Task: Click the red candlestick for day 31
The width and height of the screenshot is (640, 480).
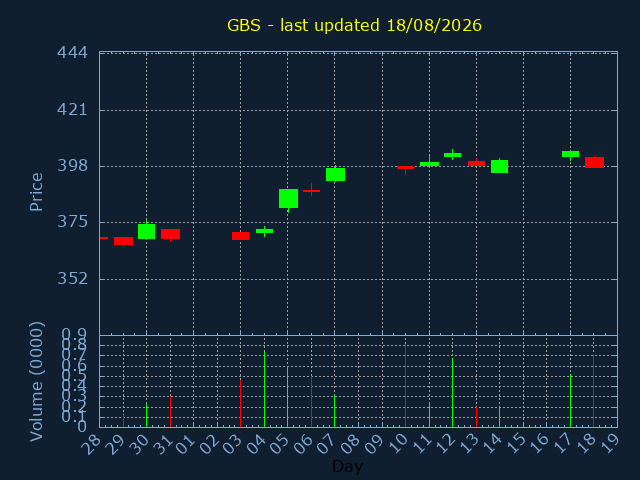Action: pos(171,234)
